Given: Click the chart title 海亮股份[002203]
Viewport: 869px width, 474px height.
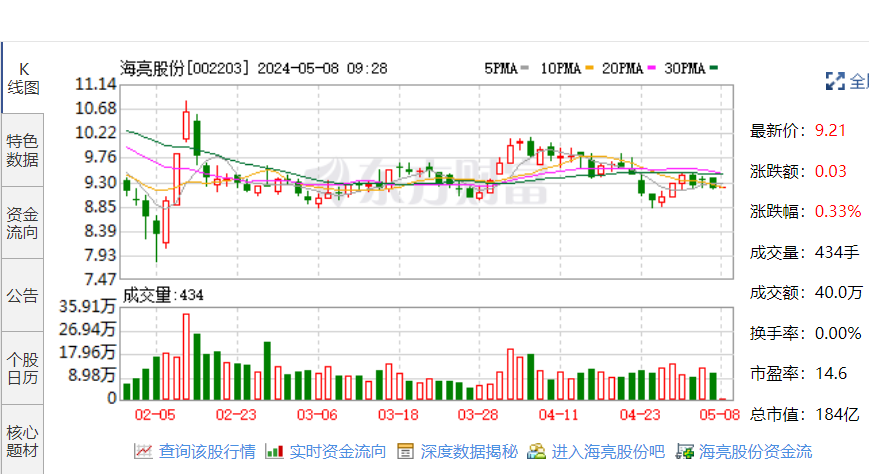Looking at the screenshot, I should 185,68.
